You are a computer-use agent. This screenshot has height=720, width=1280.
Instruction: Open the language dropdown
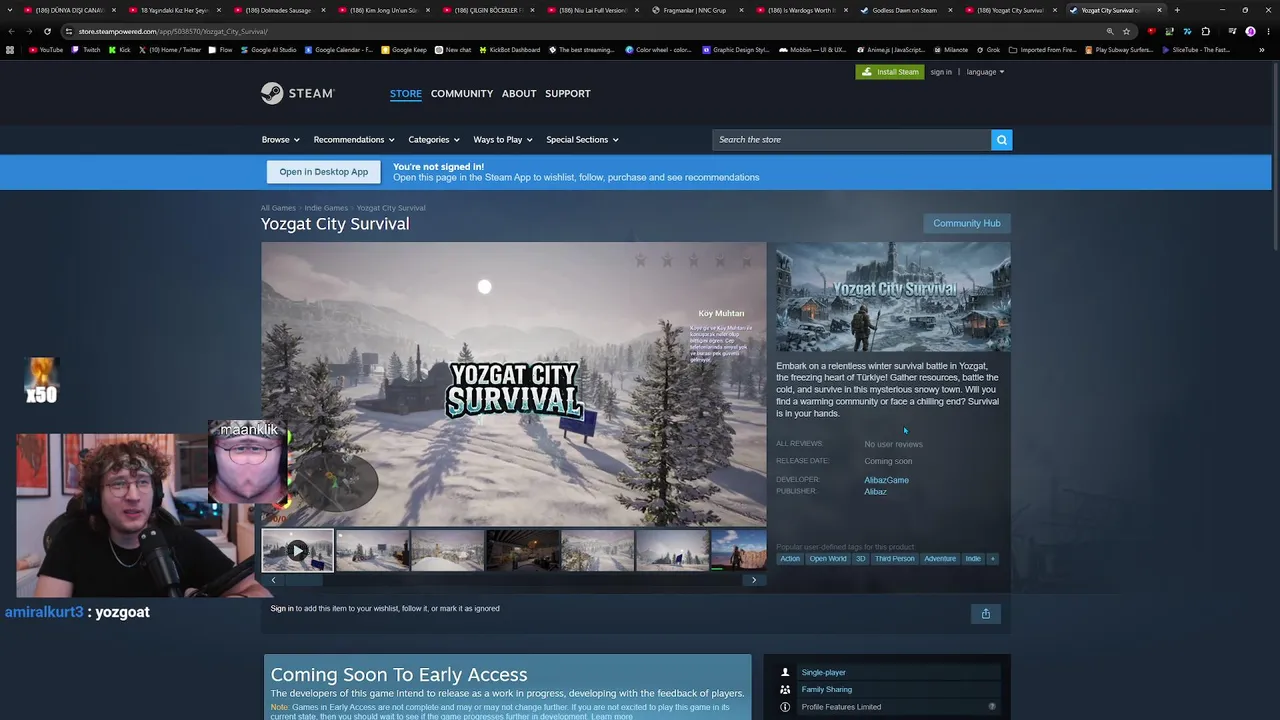pos(985,72)
